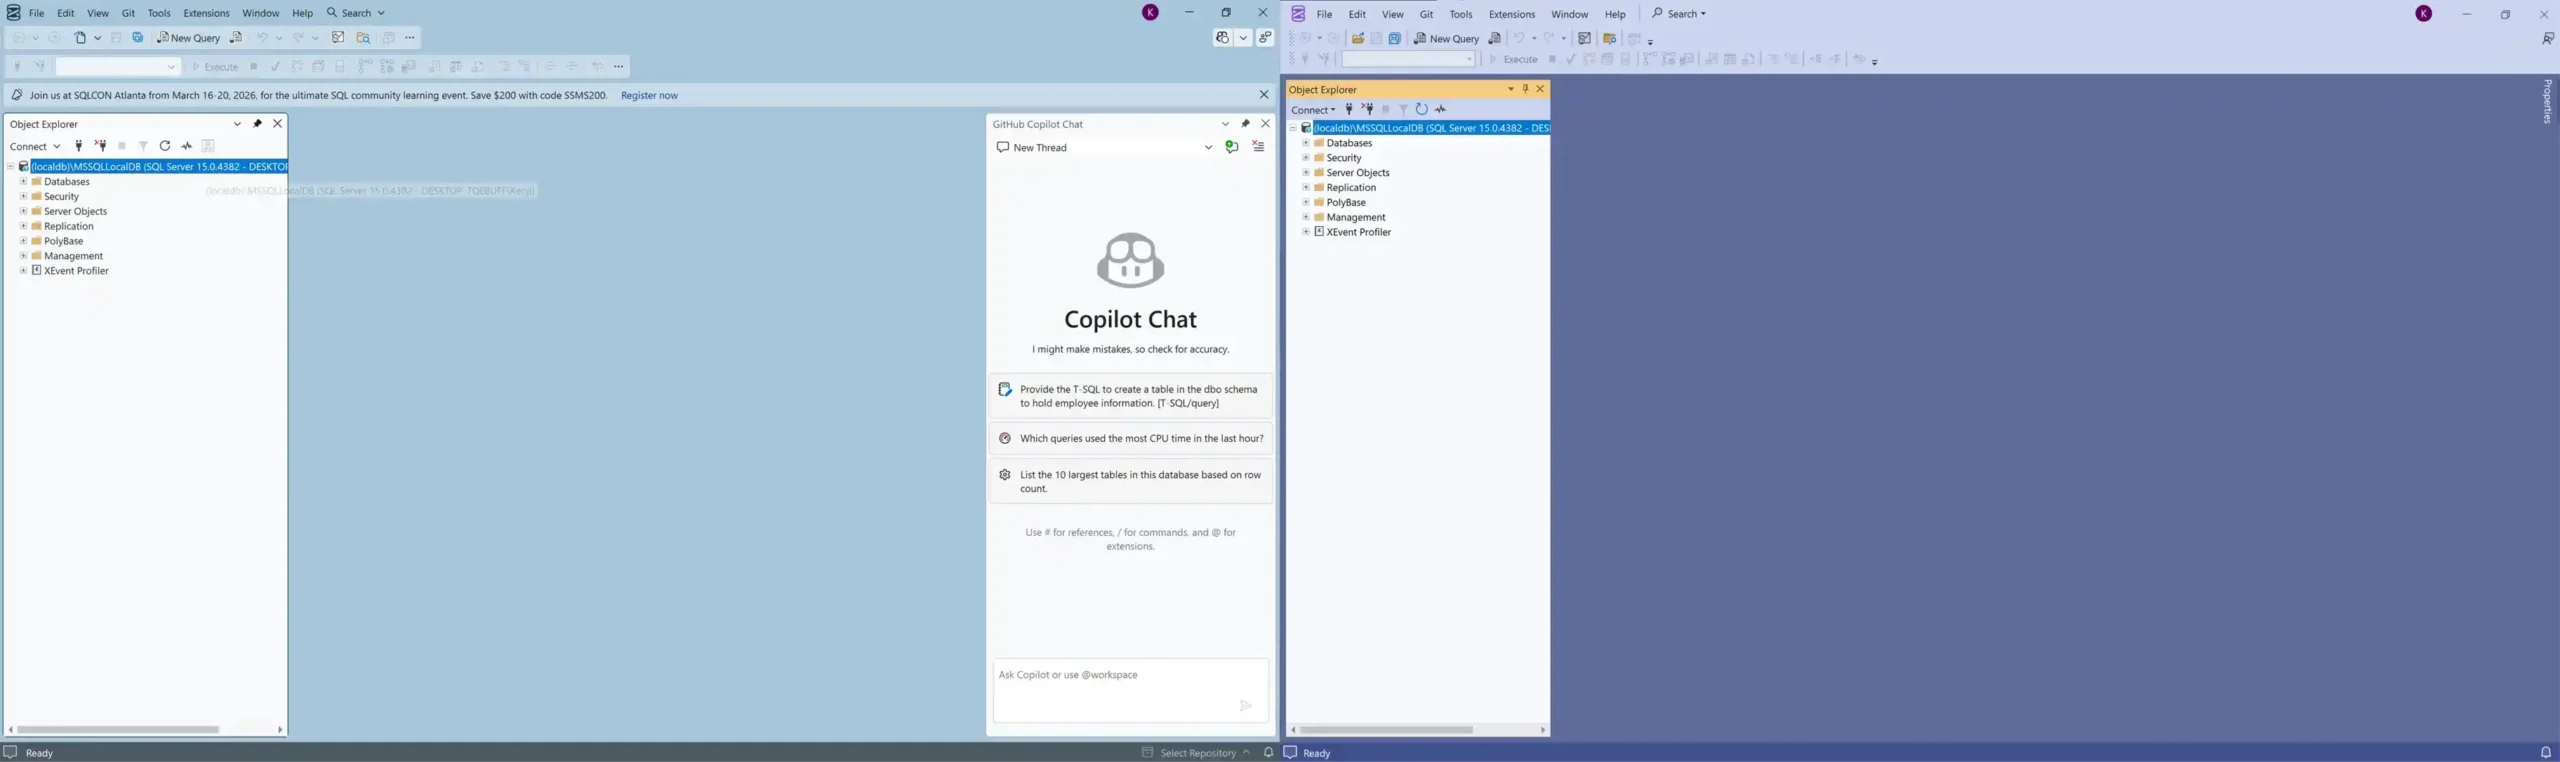Image resolution: width=2560 pixels, height=762 pixels.
Task: Open Tools menu in right window
Action: 1460,14
